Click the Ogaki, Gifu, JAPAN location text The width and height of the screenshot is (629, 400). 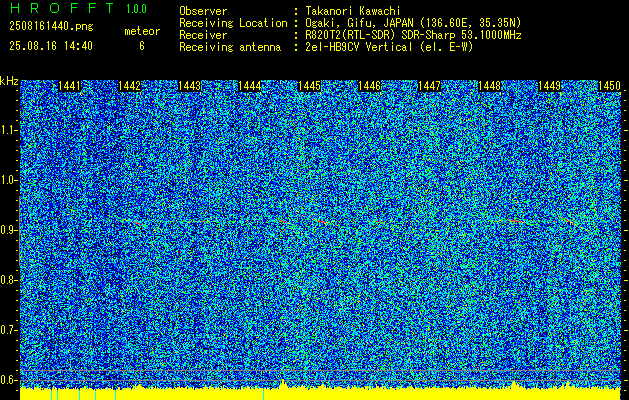[x=413, y=23]
